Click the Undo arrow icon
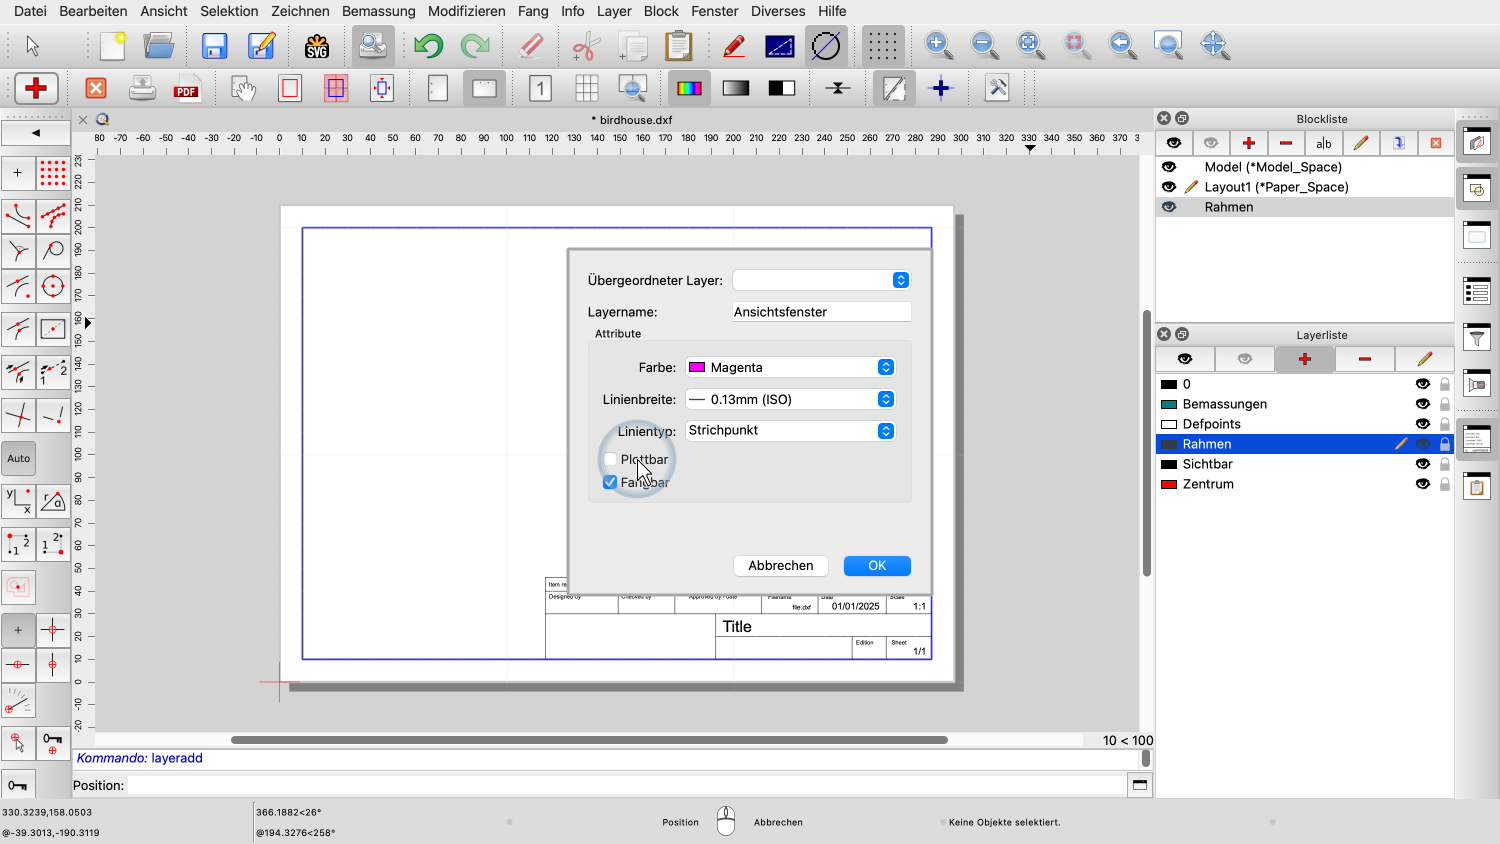 coord(428,46)
